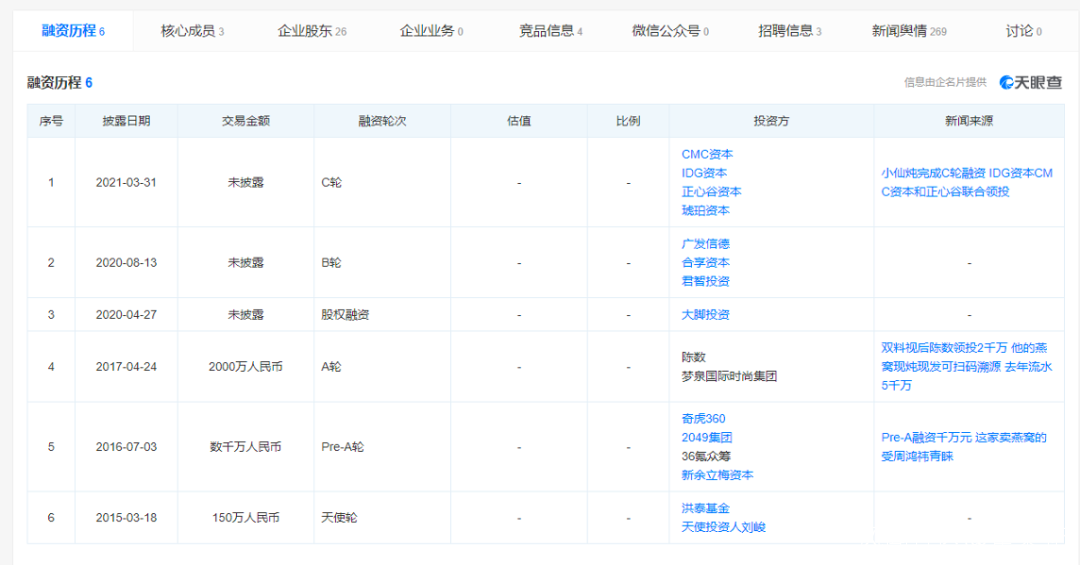Image resolution: width=1080 pixels, height=565 pixels.
Task: Click the 估值 column header
Action: point(519,121)
